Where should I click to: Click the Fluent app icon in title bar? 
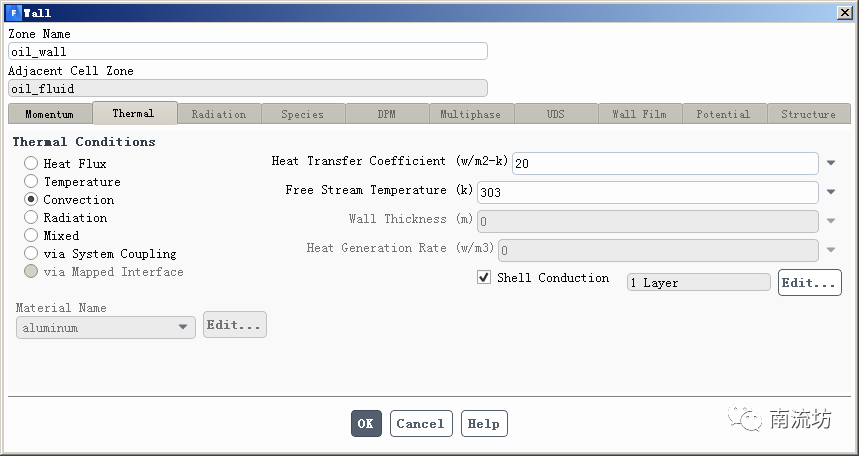[x=14, y=13]
